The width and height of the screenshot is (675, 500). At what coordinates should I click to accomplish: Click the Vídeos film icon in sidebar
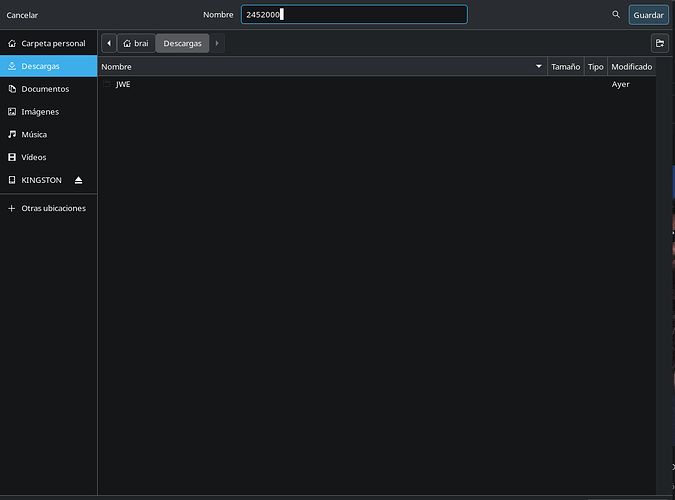click(x=12, y=157)
